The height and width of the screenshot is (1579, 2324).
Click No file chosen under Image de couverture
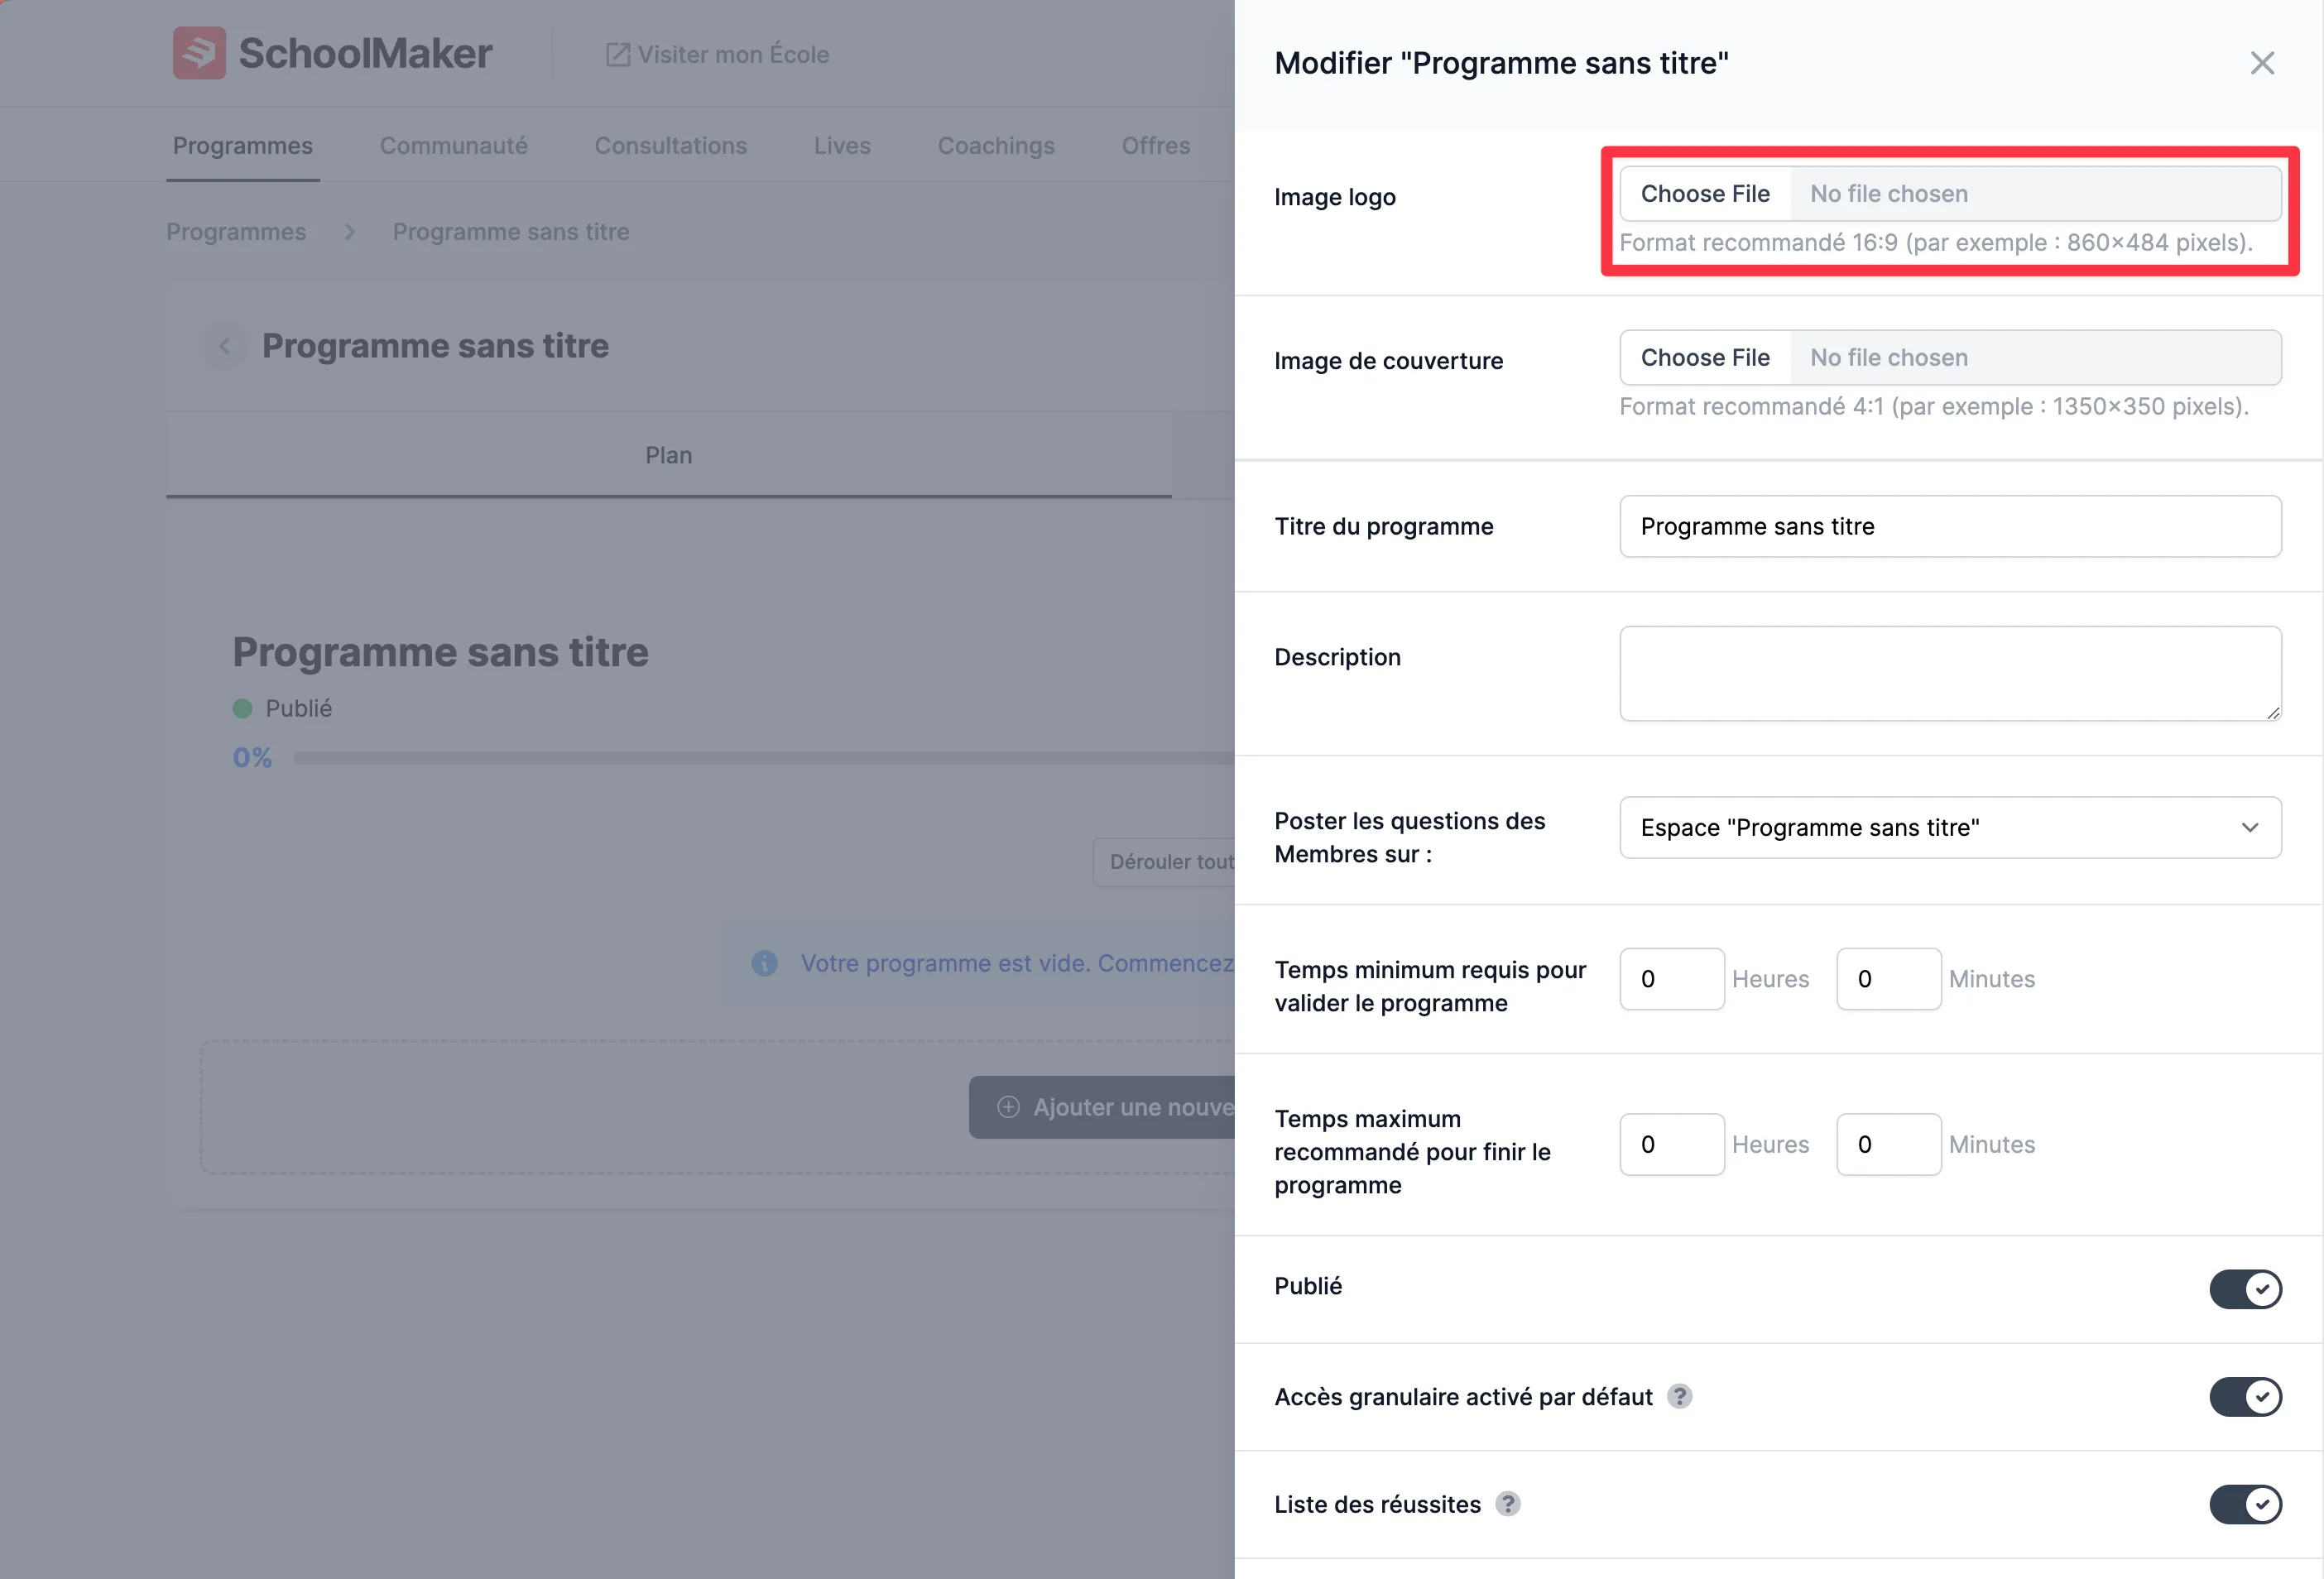pos(1888,358)
